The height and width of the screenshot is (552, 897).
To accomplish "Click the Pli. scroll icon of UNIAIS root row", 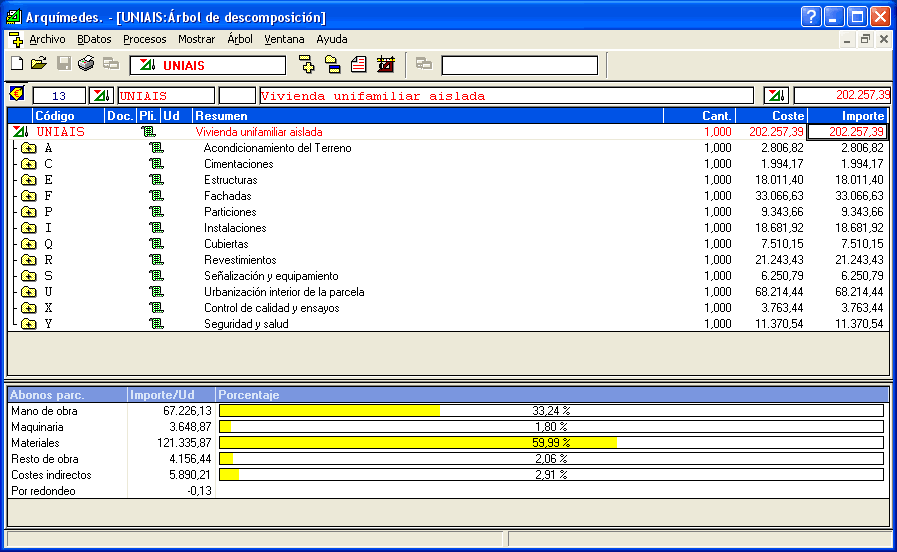I will pyautogui.click(x=148, y=132).
